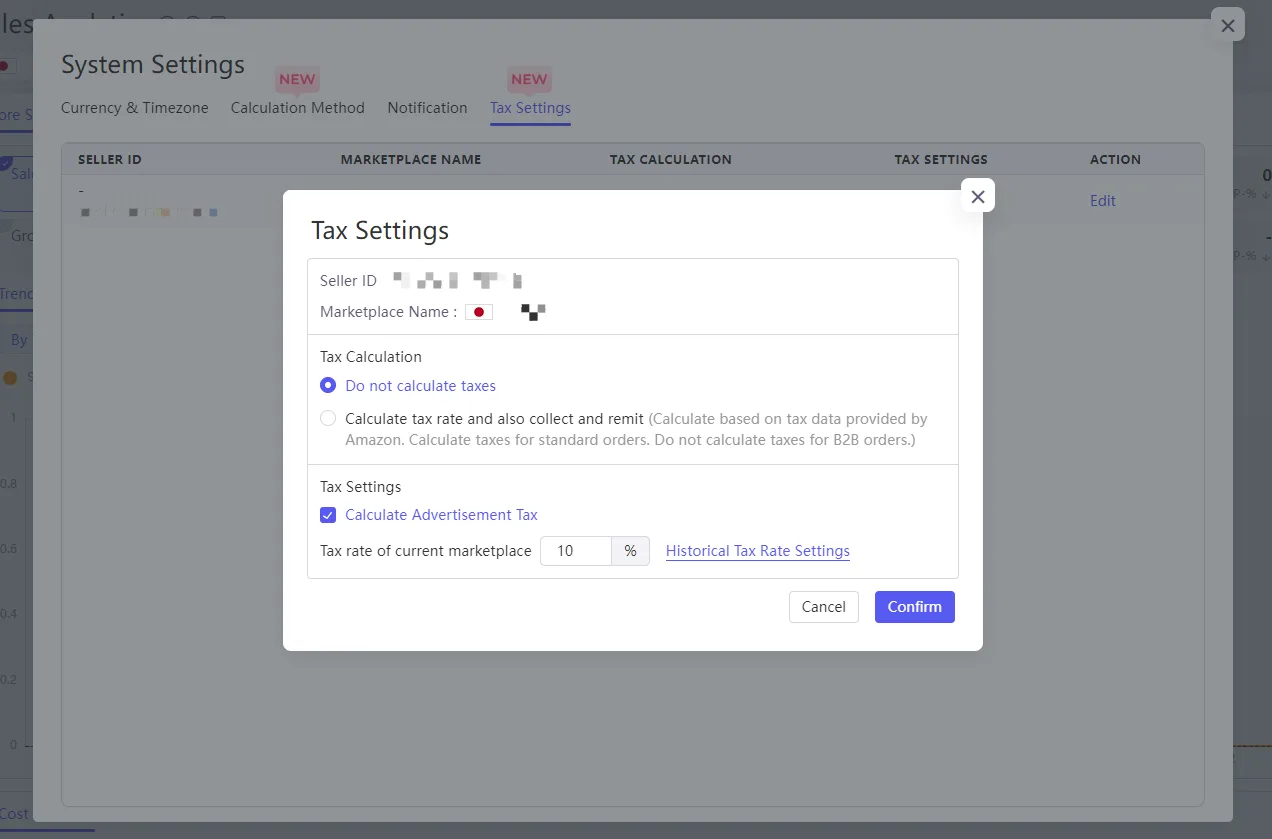Click the 'System Settings' heading
This screenshot has width=1272, height=839.
pyautogui.click(x=153, y=65)
